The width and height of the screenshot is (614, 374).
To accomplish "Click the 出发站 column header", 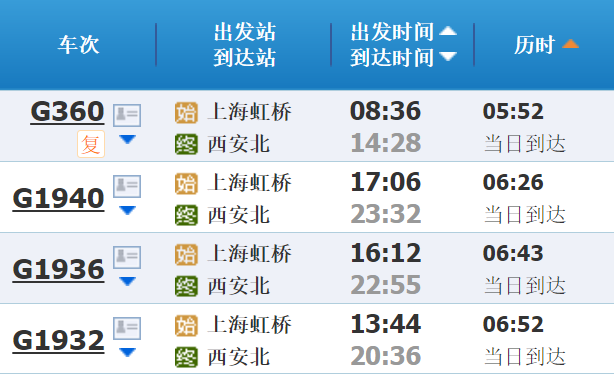I will point(245,32).
